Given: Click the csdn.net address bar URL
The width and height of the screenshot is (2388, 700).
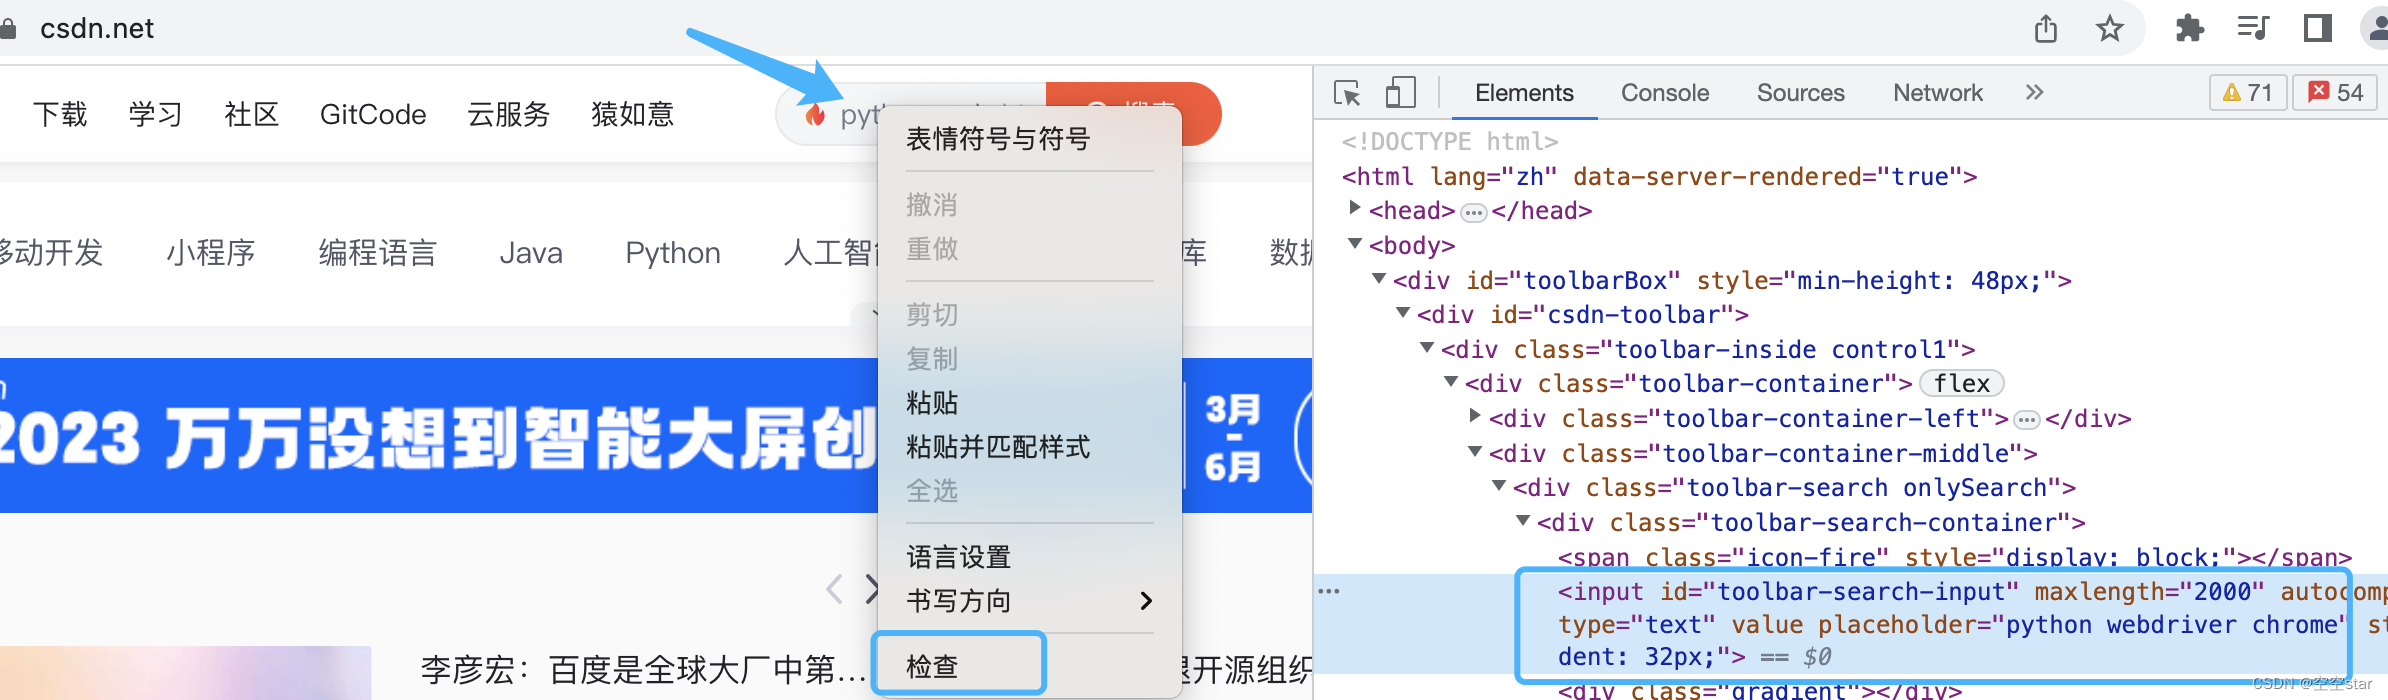Looking at the screenshot, I should click(x=97, y=28).
